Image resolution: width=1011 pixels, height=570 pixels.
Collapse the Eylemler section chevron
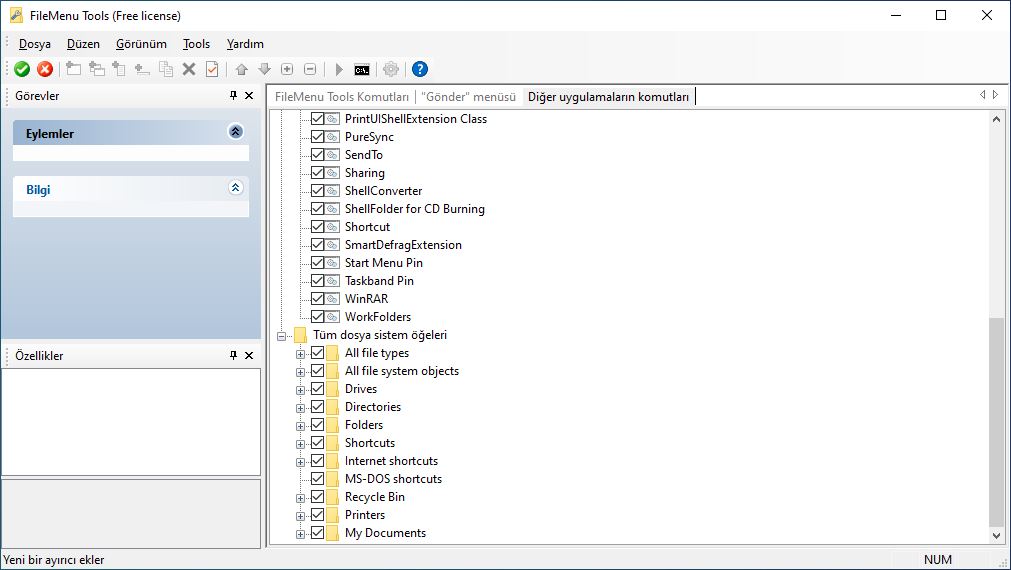click(235, 132)
